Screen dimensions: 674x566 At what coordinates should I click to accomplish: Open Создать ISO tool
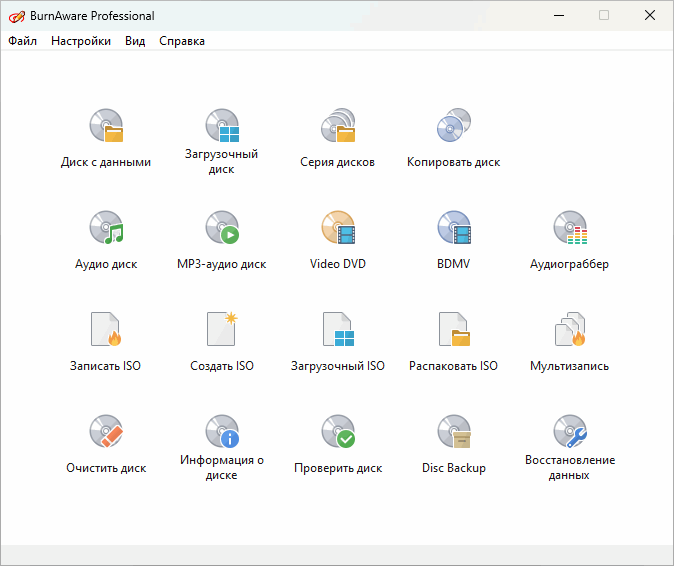tap(222, 330)
